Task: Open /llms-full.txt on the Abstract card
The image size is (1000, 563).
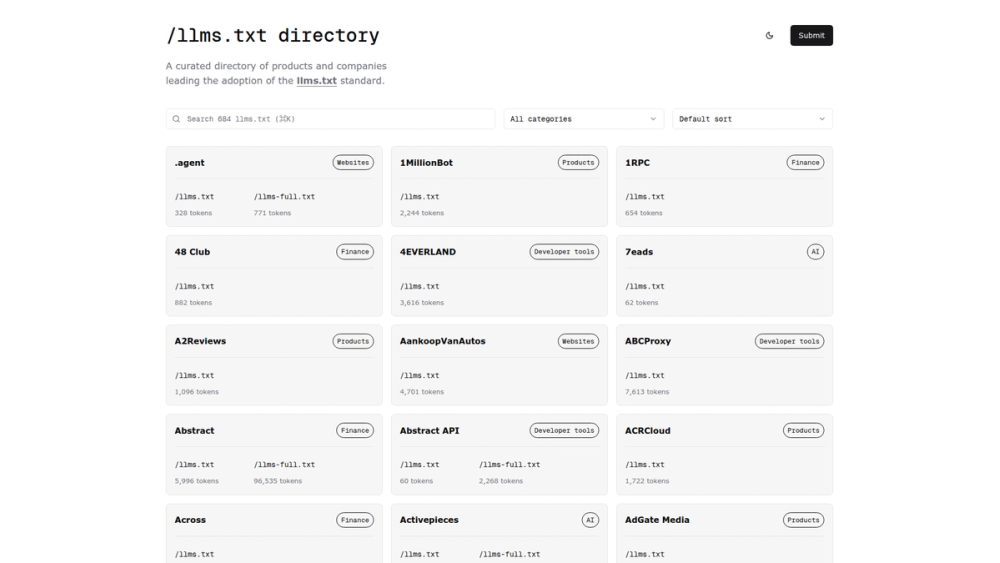Action: [x=284, y=465]
